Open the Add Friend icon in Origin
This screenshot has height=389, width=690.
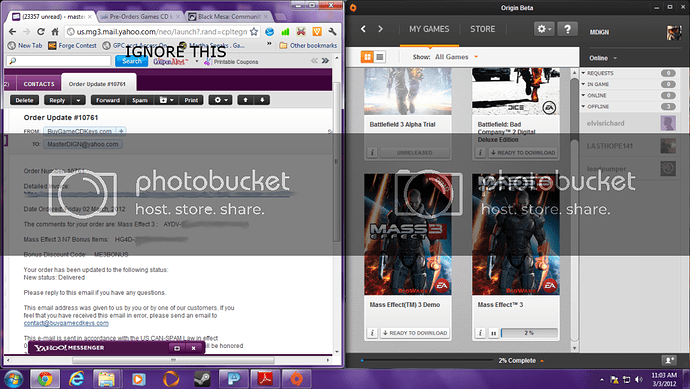669,360
